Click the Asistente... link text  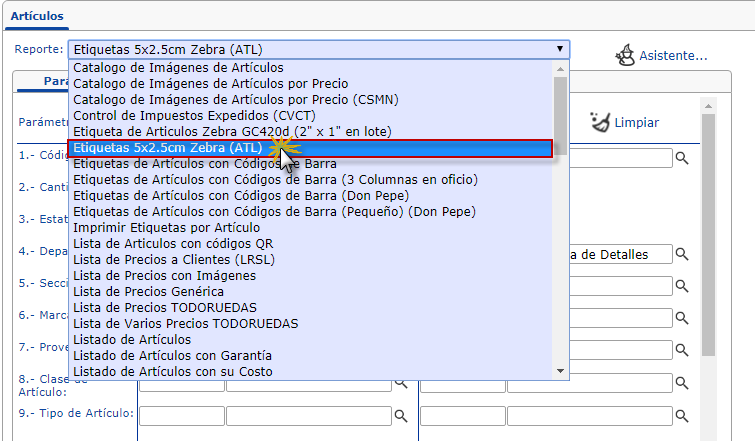pos(673,55)
